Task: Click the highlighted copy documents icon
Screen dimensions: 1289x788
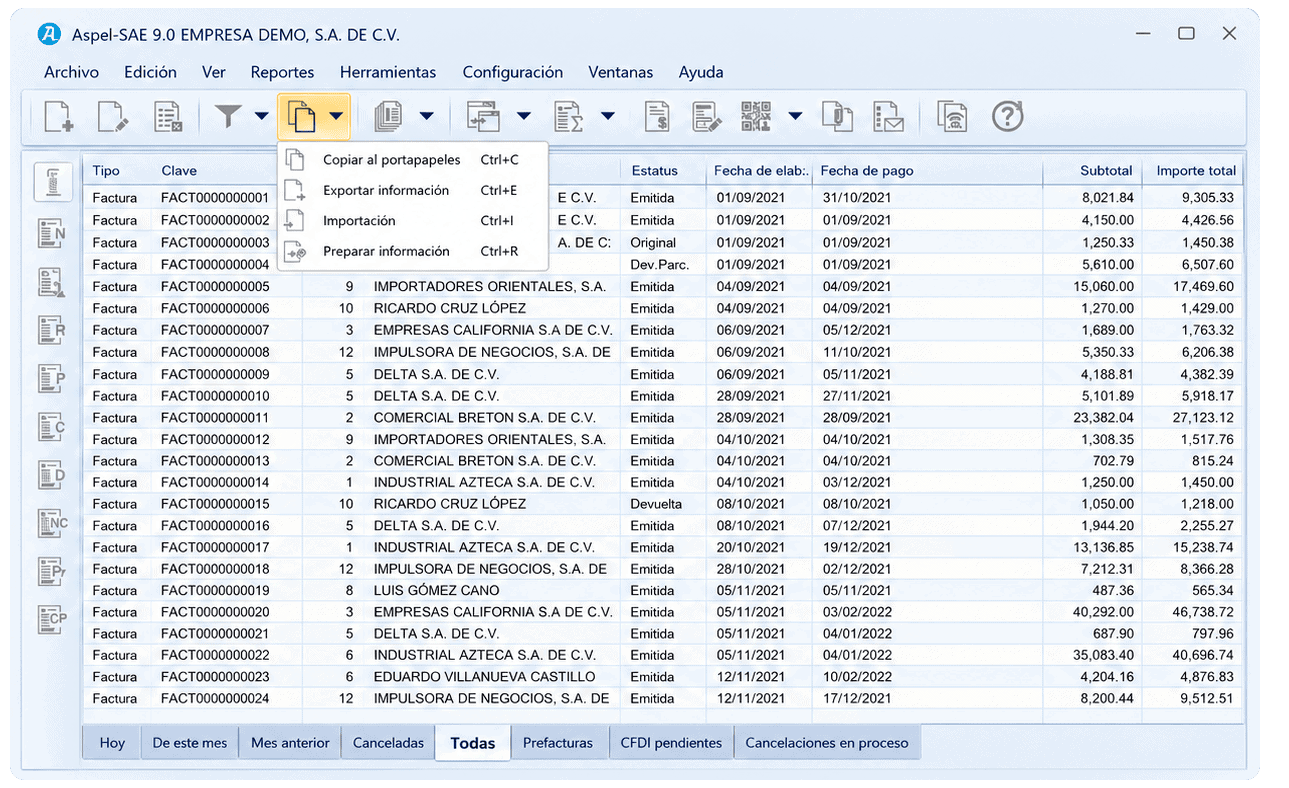Action: [x=302, y=116]
